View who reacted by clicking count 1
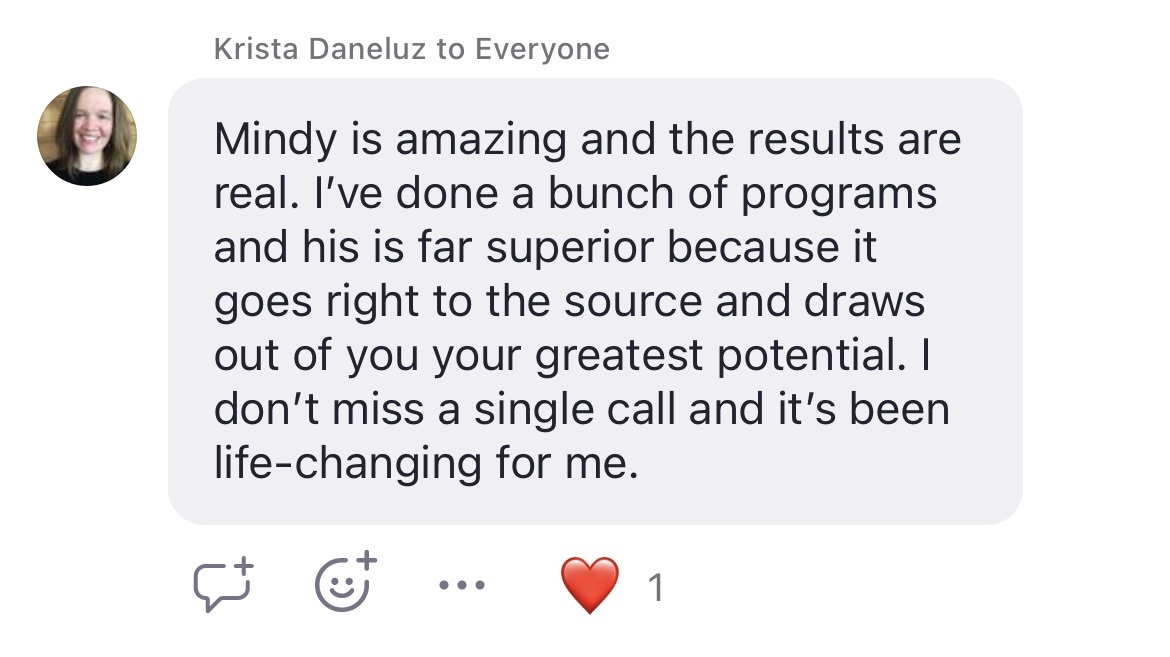Viewport: 1170px width, 657px height. click(656, 588)
